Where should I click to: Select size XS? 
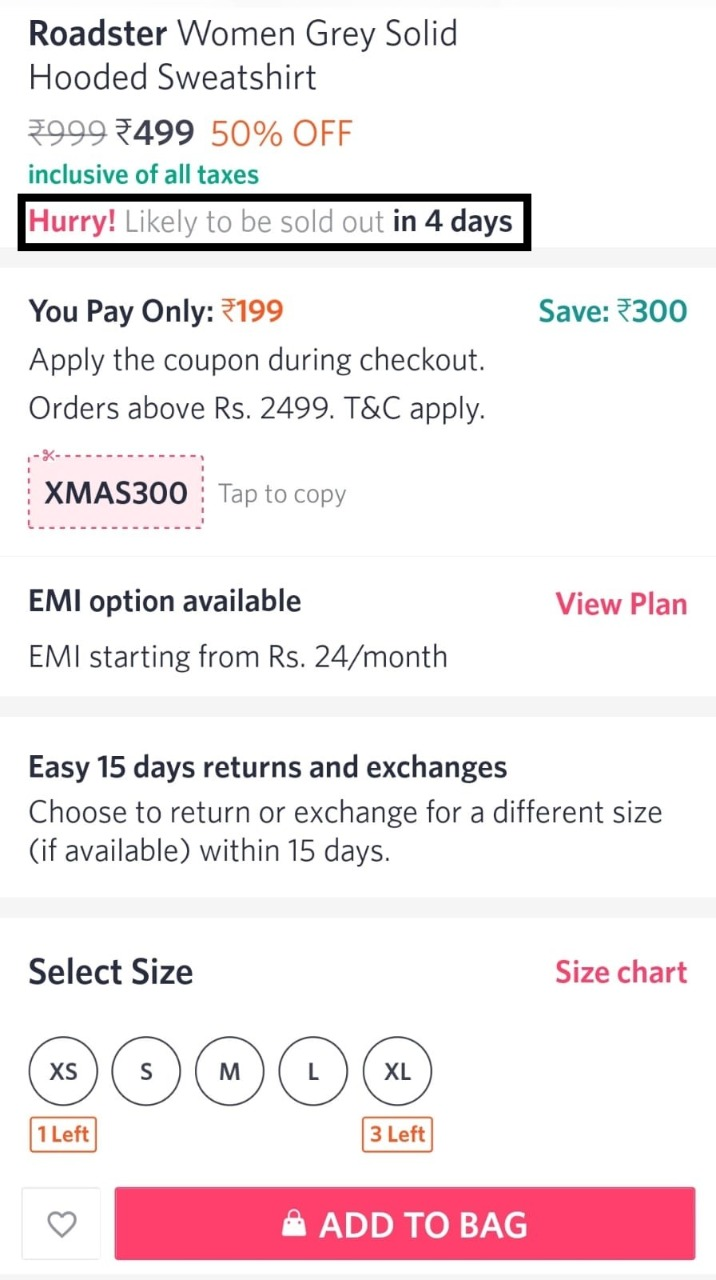pos(63,1071)
